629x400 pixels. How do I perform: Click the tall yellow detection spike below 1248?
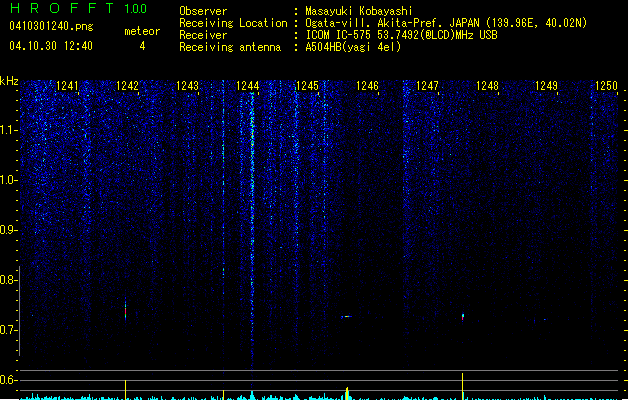click(463, 386)
